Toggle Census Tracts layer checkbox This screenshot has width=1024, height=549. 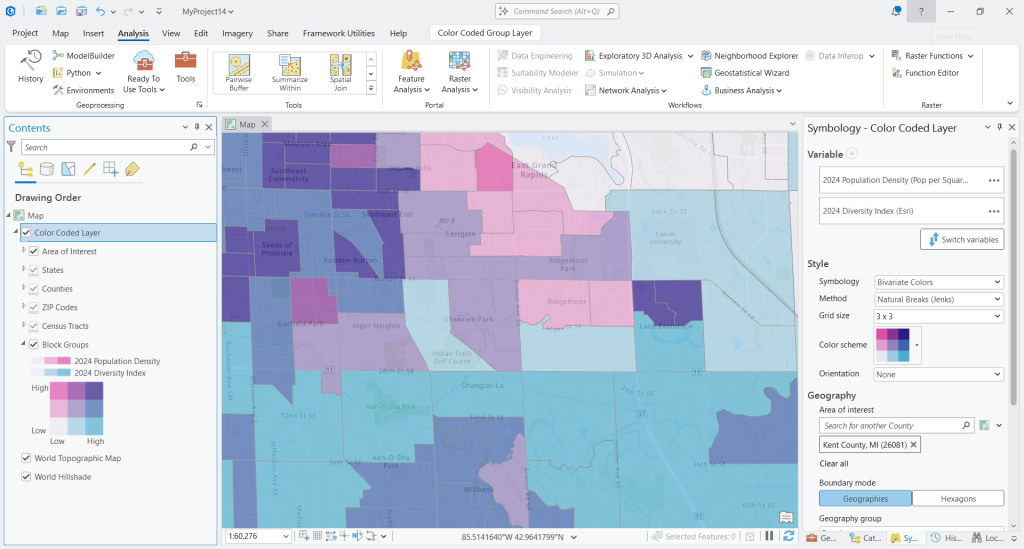tap(34, 326)
